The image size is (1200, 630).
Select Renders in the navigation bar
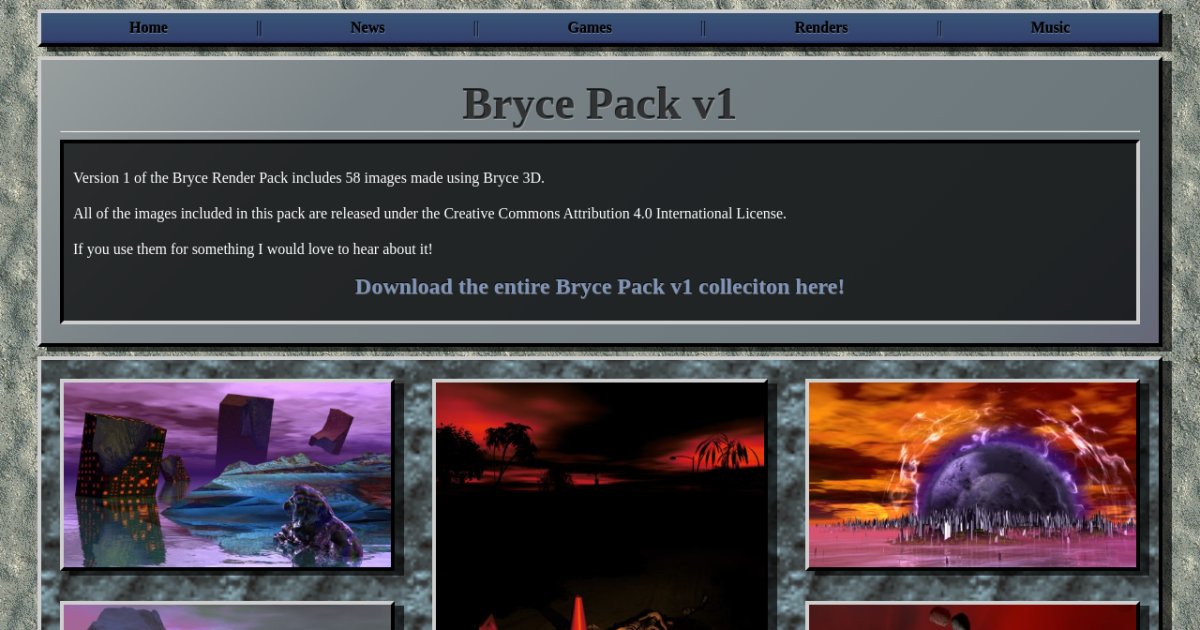pyautogui.click(x=821, y=28)
